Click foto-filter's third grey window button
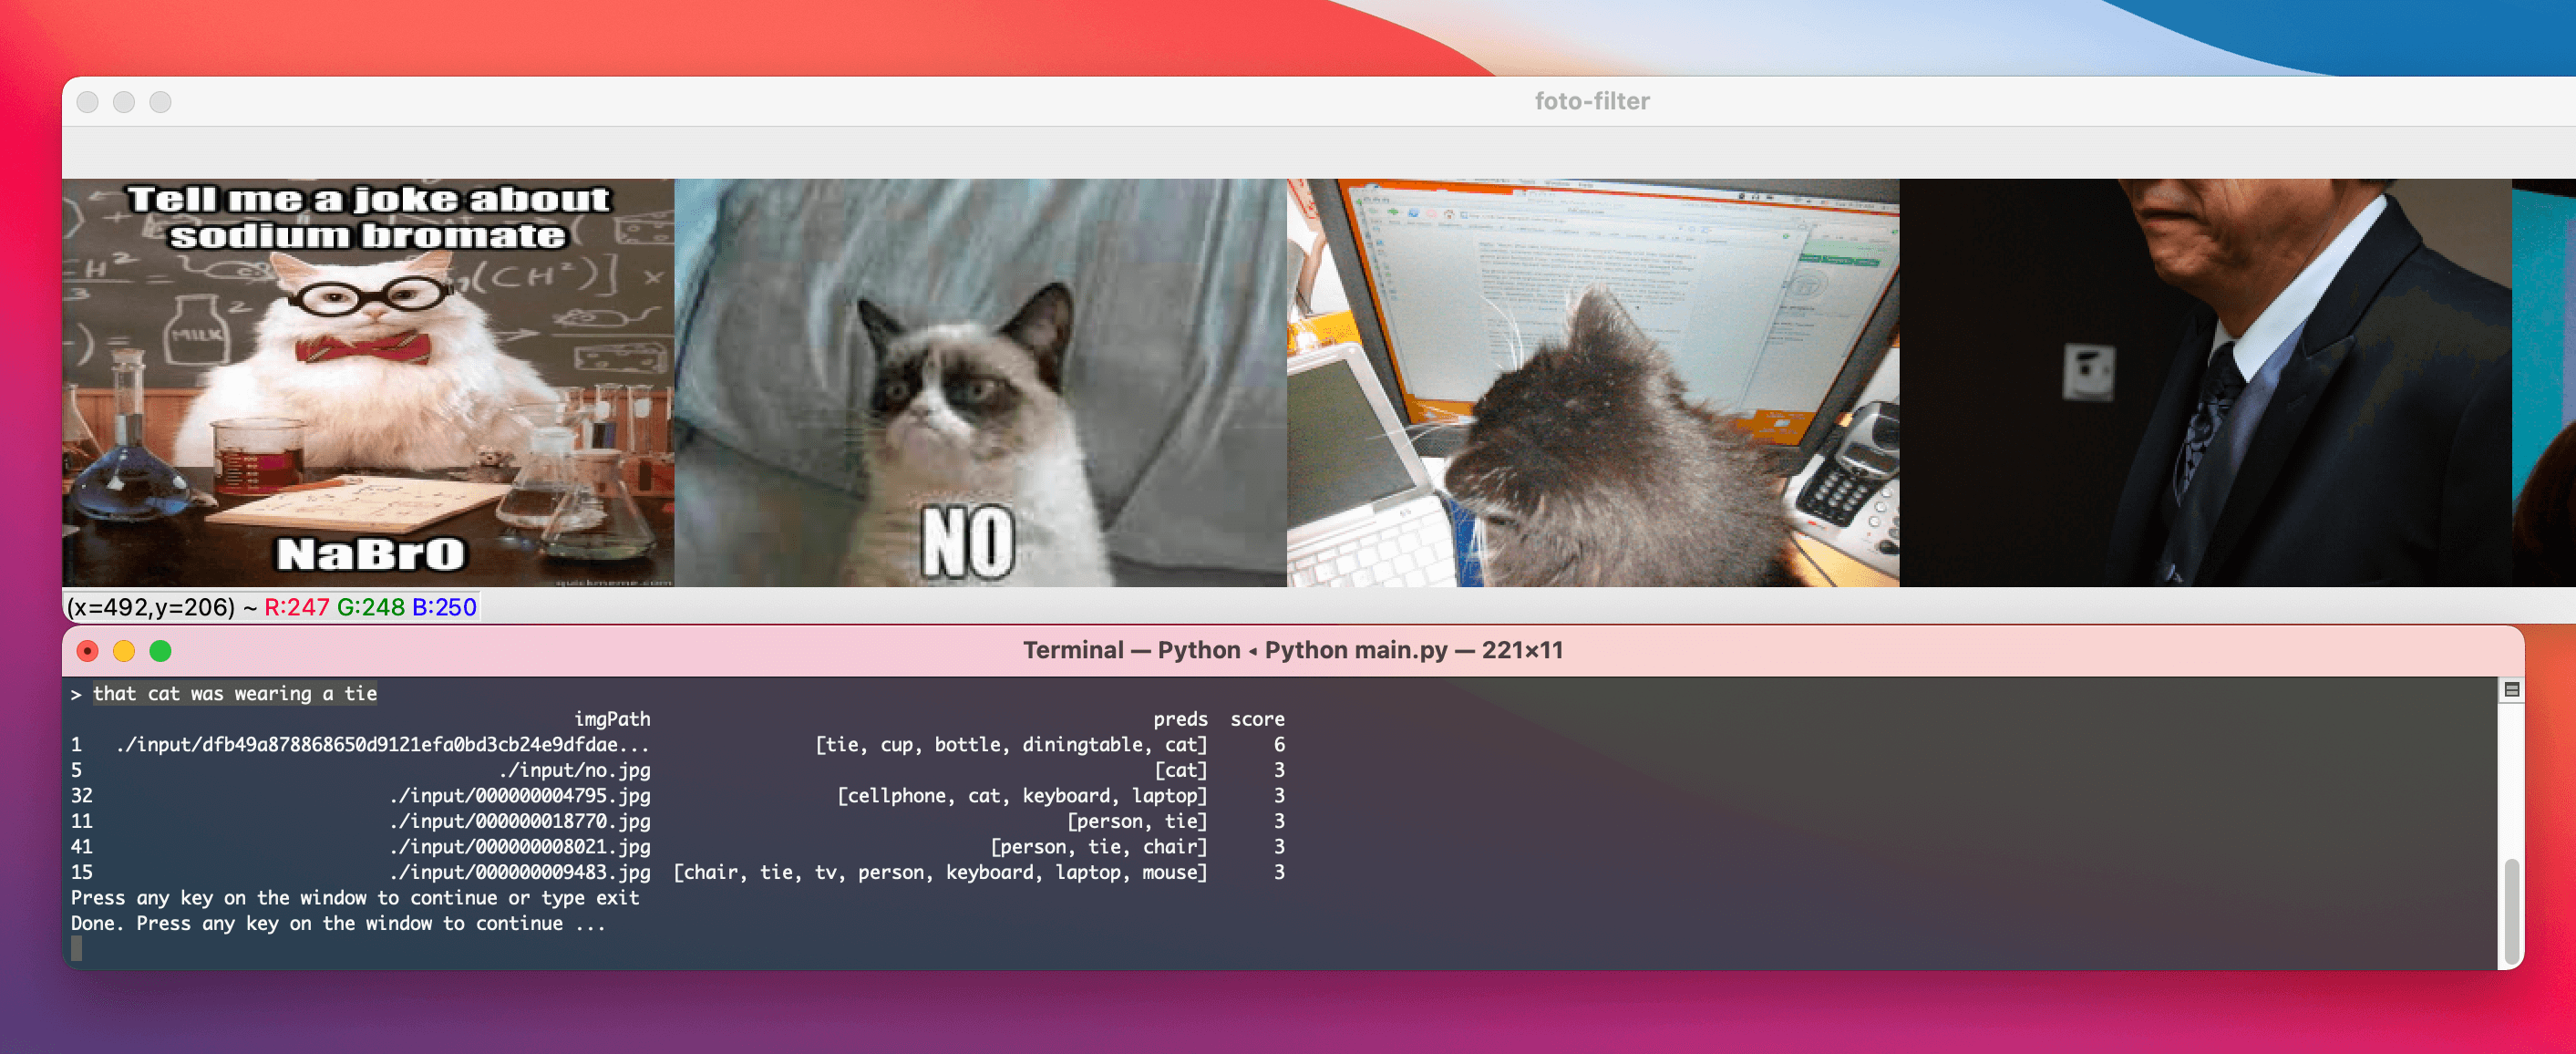This screenshot has height=1054, width=2576. click(x=160, y=102)
